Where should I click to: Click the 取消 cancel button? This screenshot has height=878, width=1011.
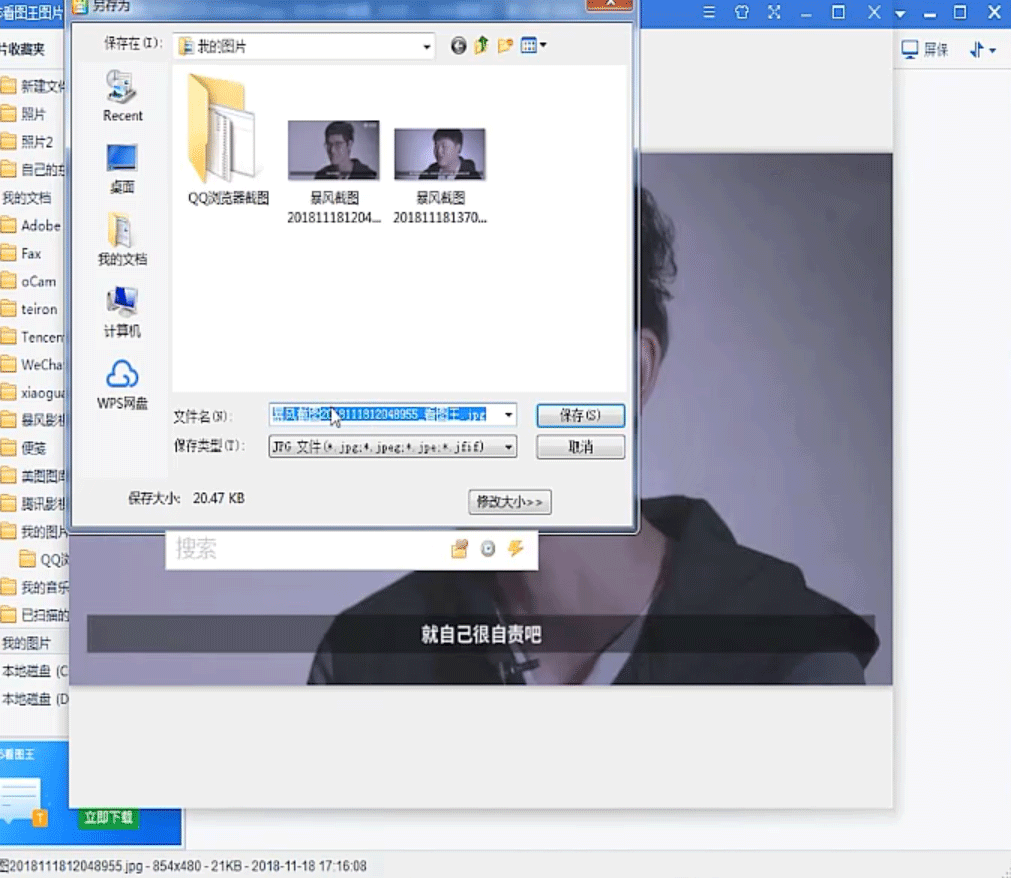[580, 447]
